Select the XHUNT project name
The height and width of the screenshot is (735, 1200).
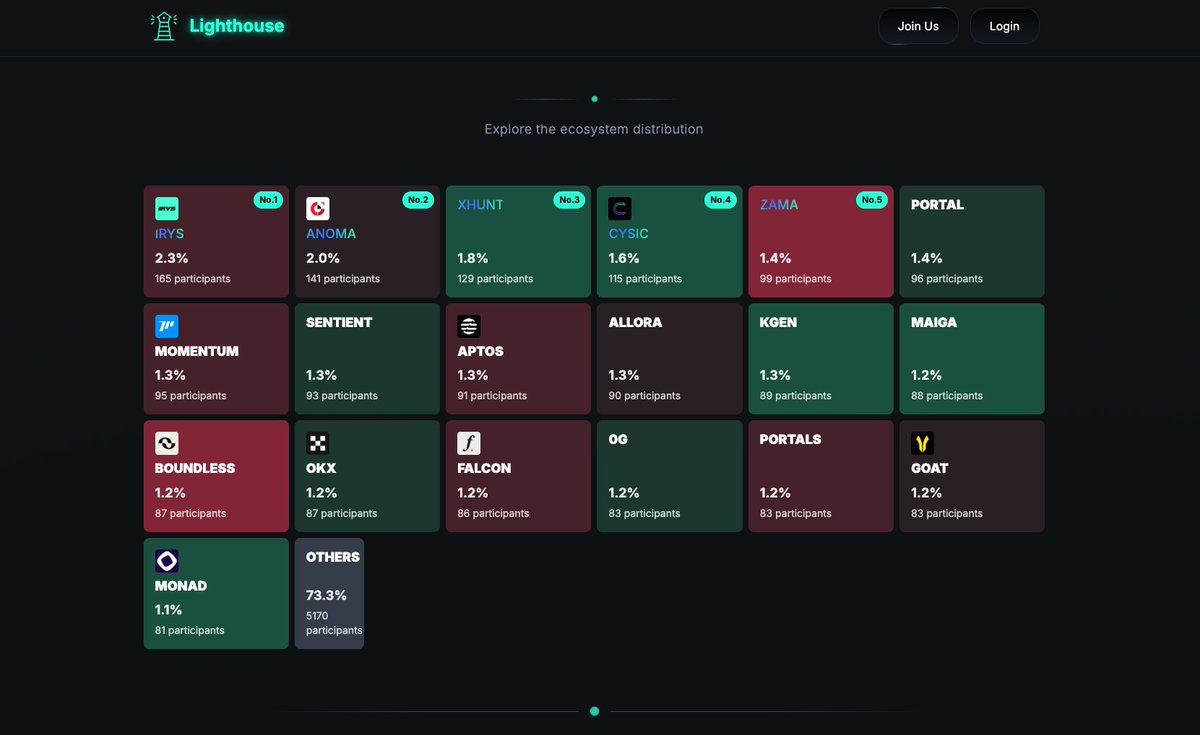pyautogui.click(x=481, y=205)
